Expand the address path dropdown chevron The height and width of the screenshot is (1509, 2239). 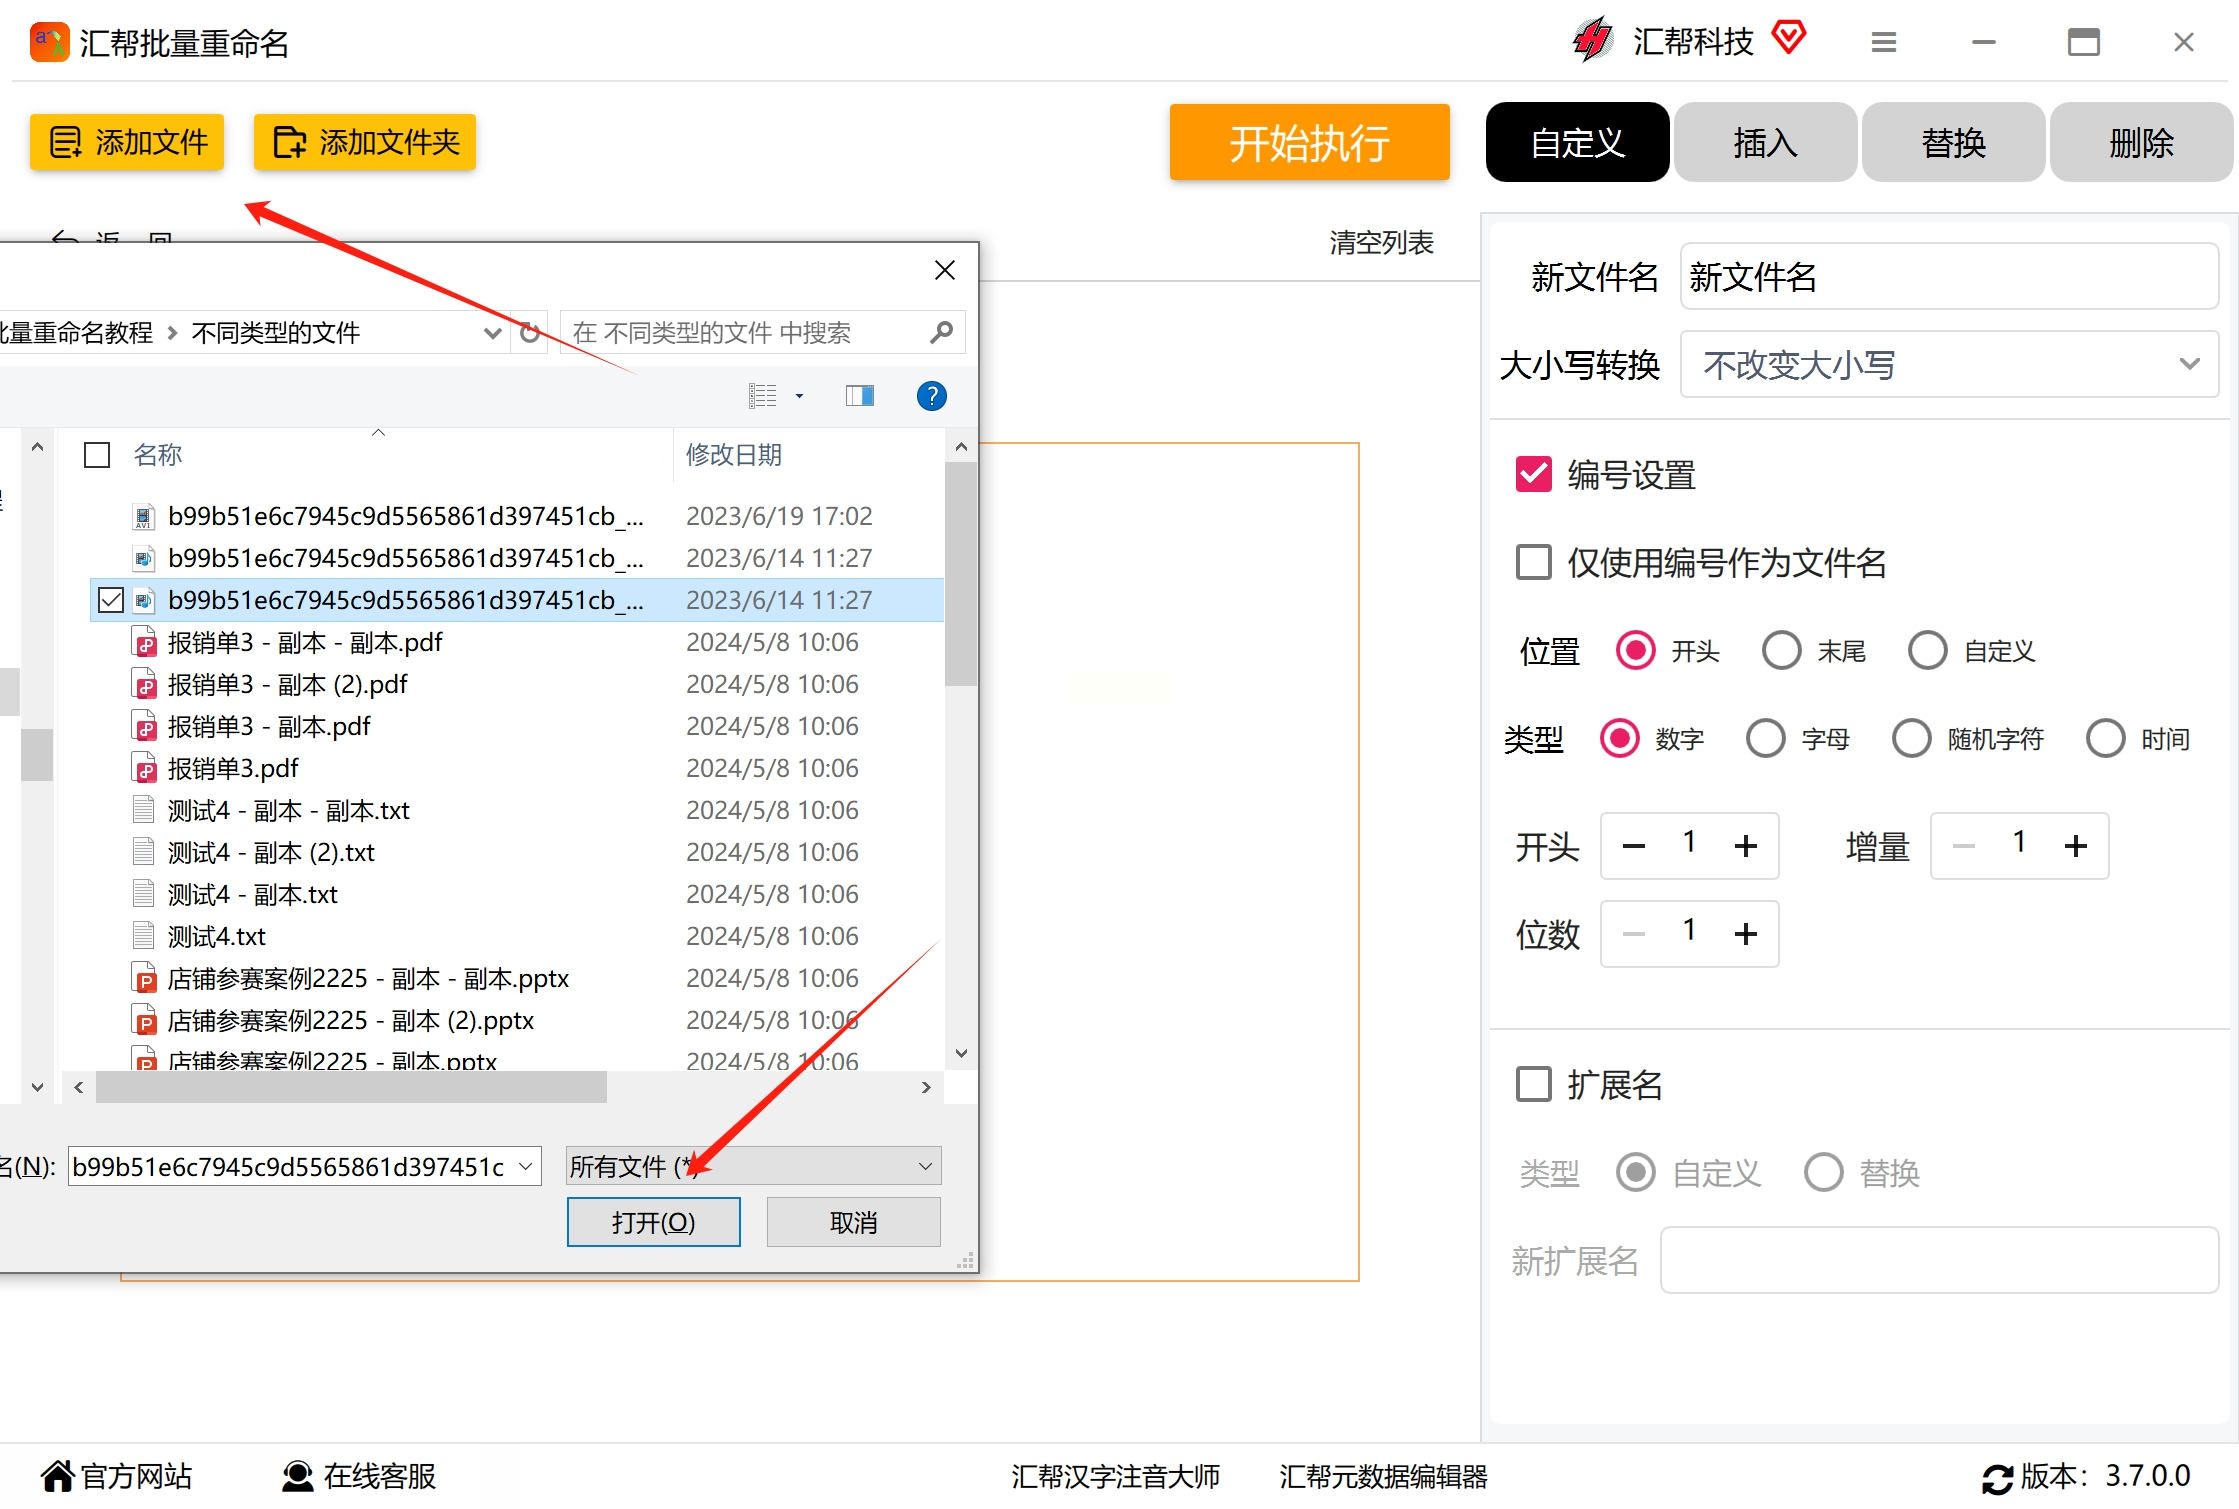click(492, 332)
